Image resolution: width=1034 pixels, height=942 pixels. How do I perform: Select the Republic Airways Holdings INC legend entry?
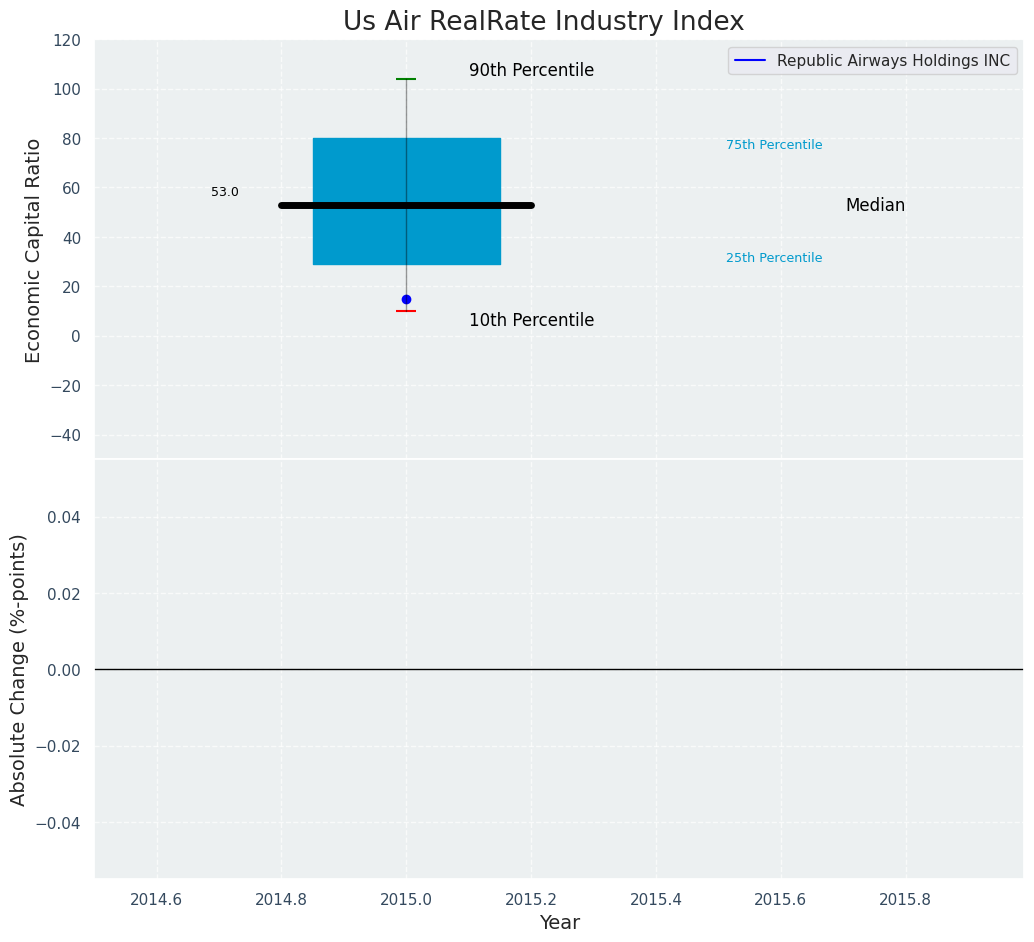(x=892, y=61)
